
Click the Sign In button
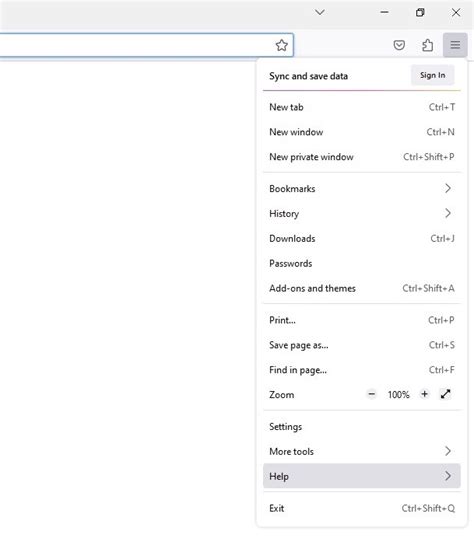[432, 75]
